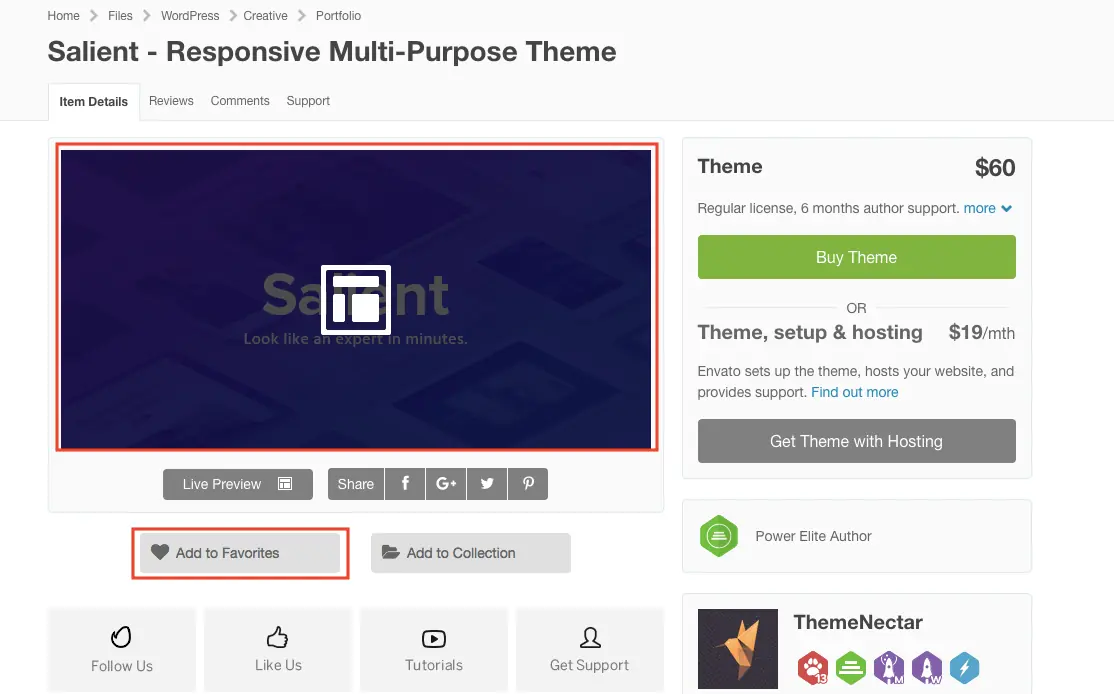This screenshot has height=694, width=1114.
Task: Click the Power Elite Author label
Action: [813, 536]
